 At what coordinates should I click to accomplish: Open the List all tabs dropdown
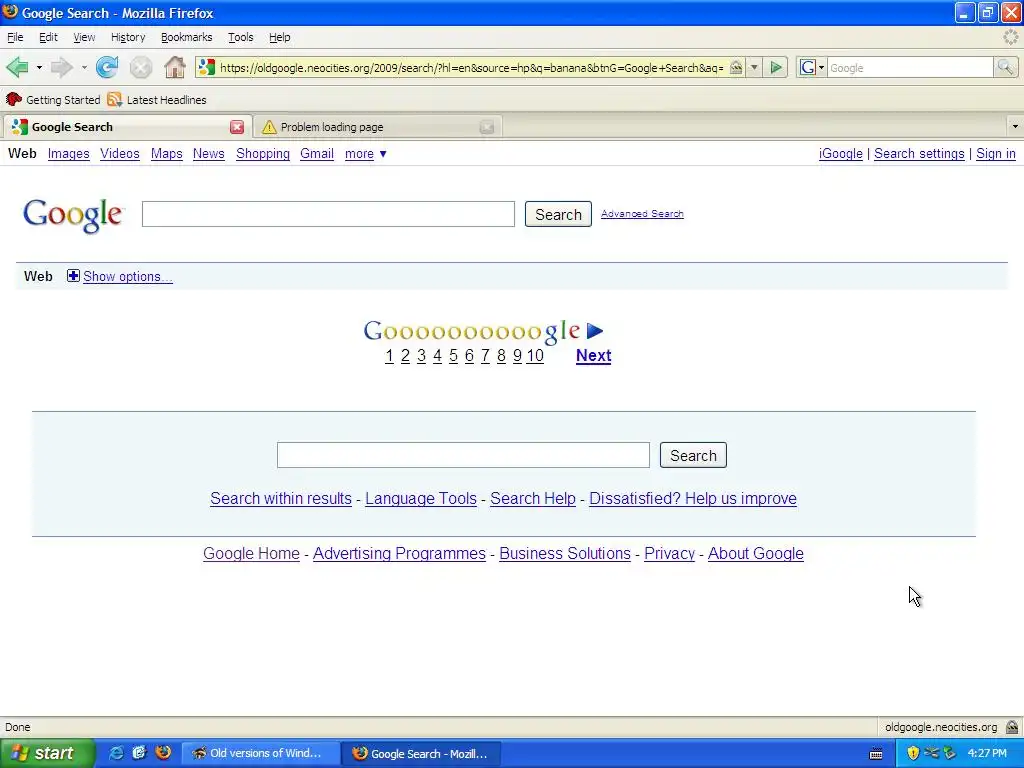1015,127
